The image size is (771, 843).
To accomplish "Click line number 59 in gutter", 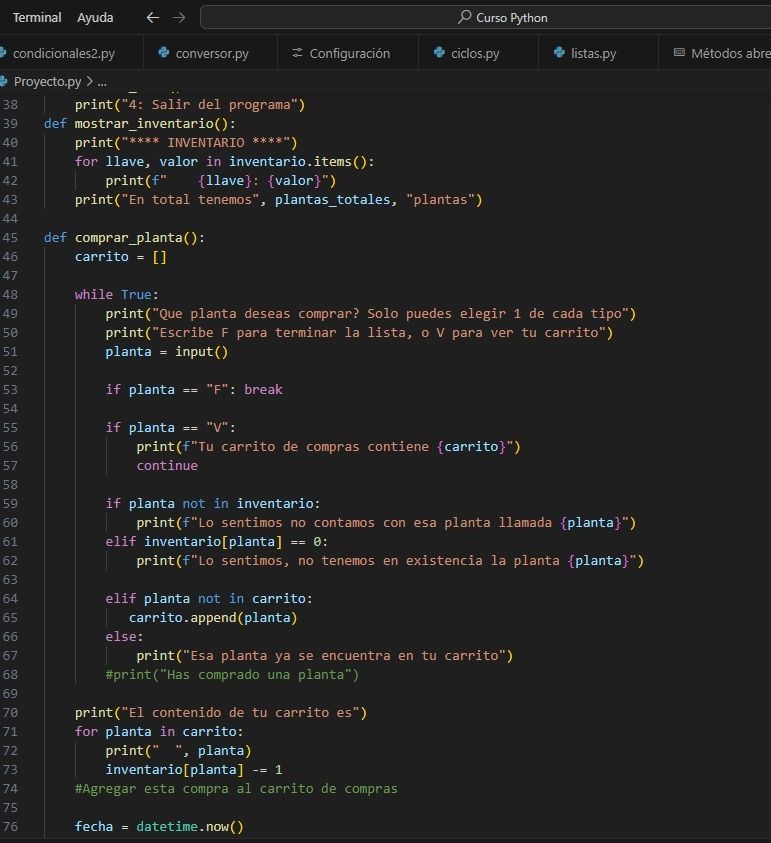I will (10, 504).
